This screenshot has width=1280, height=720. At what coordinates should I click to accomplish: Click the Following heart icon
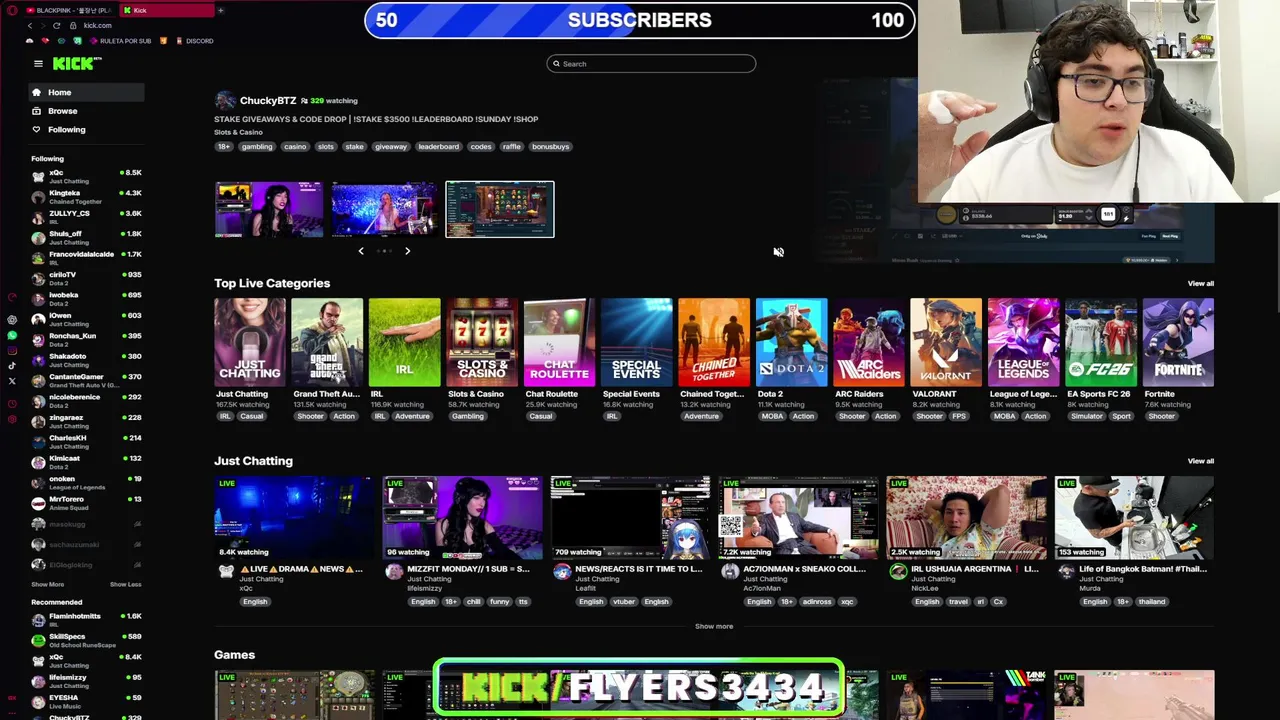[x=37, y=129]
